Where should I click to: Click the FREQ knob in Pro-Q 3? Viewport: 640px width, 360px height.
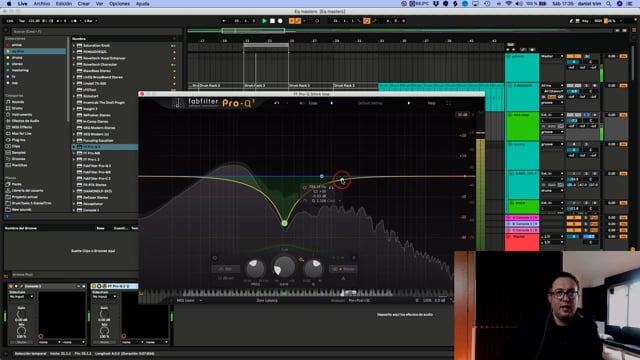255,268
